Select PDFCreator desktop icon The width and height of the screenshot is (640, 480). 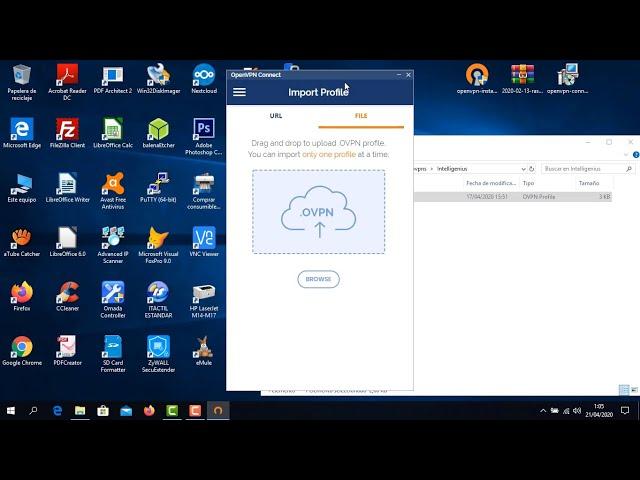click(x=67, y=351)
